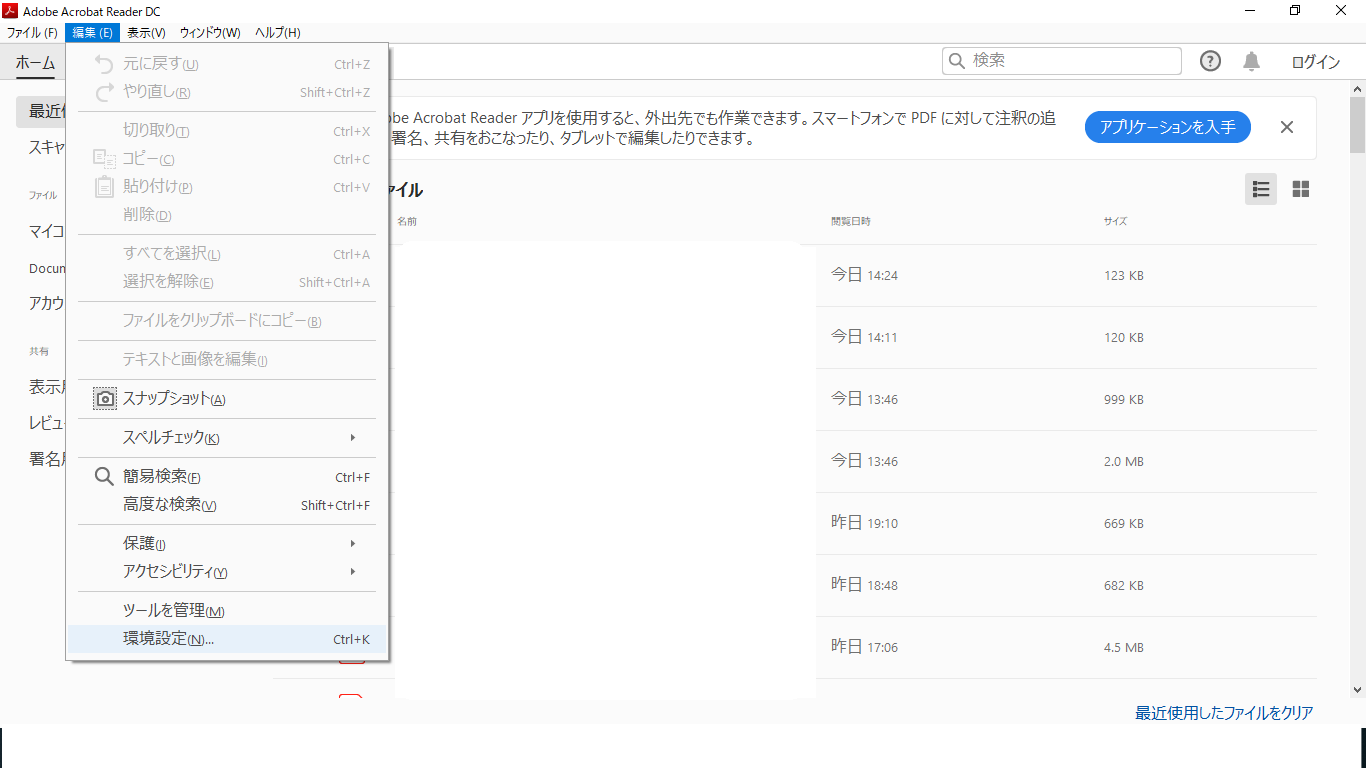Viewport: 1366px width, 768px height.
Task: Click the ログイン link
Action: click(1315, 62)
